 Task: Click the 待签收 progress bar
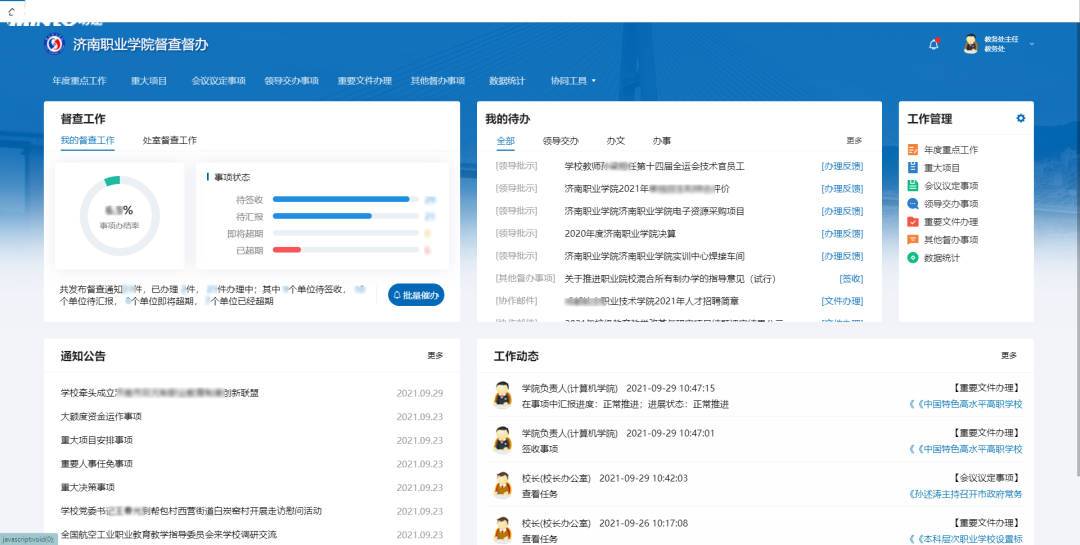(346, 199)
